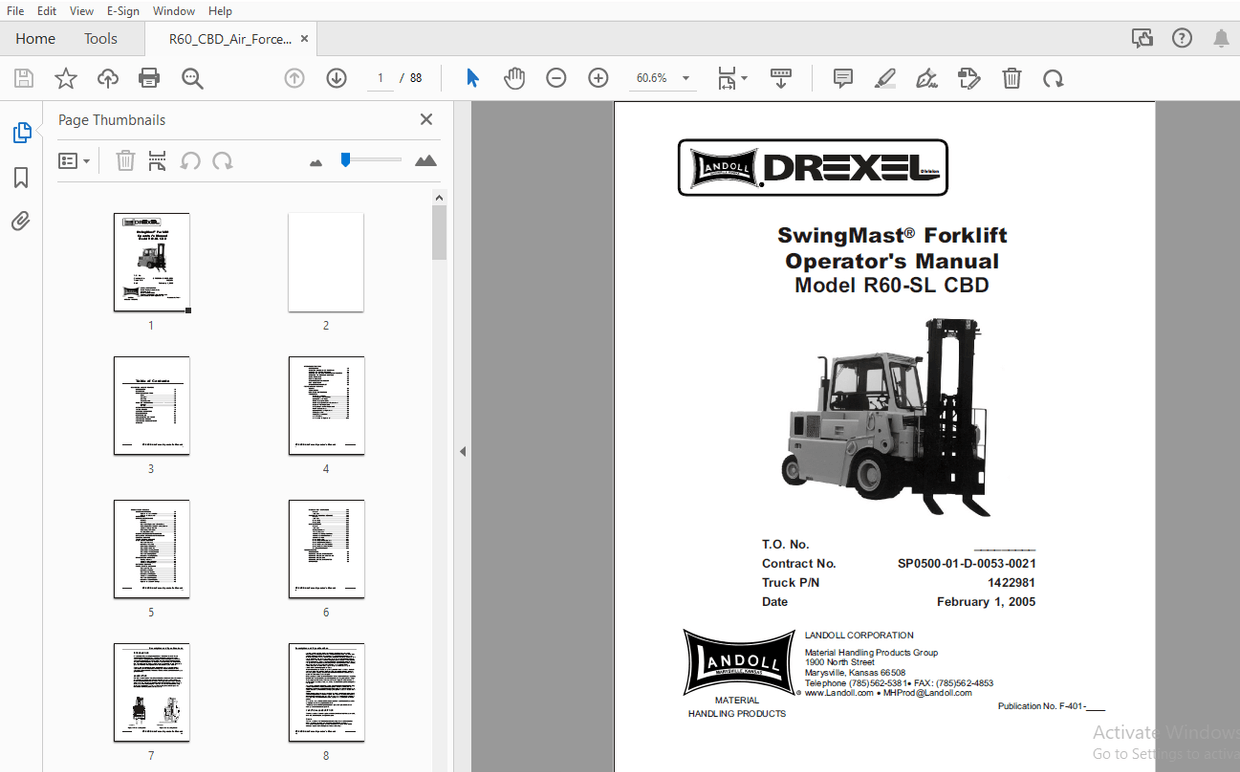
Task: Open the Add Comment sticky note tool
Action: (842, 78)
